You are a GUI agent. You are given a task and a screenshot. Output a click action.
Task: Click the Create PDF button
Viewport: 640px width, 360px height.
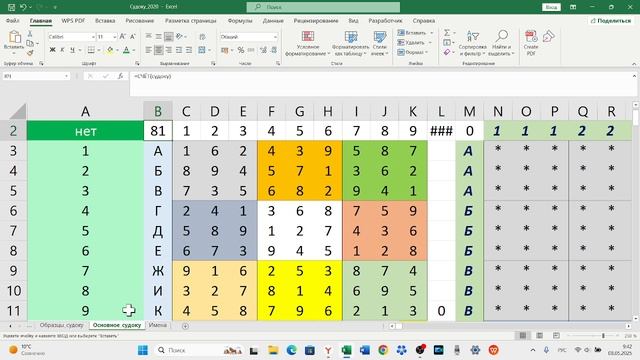click(x=531, y=43)
